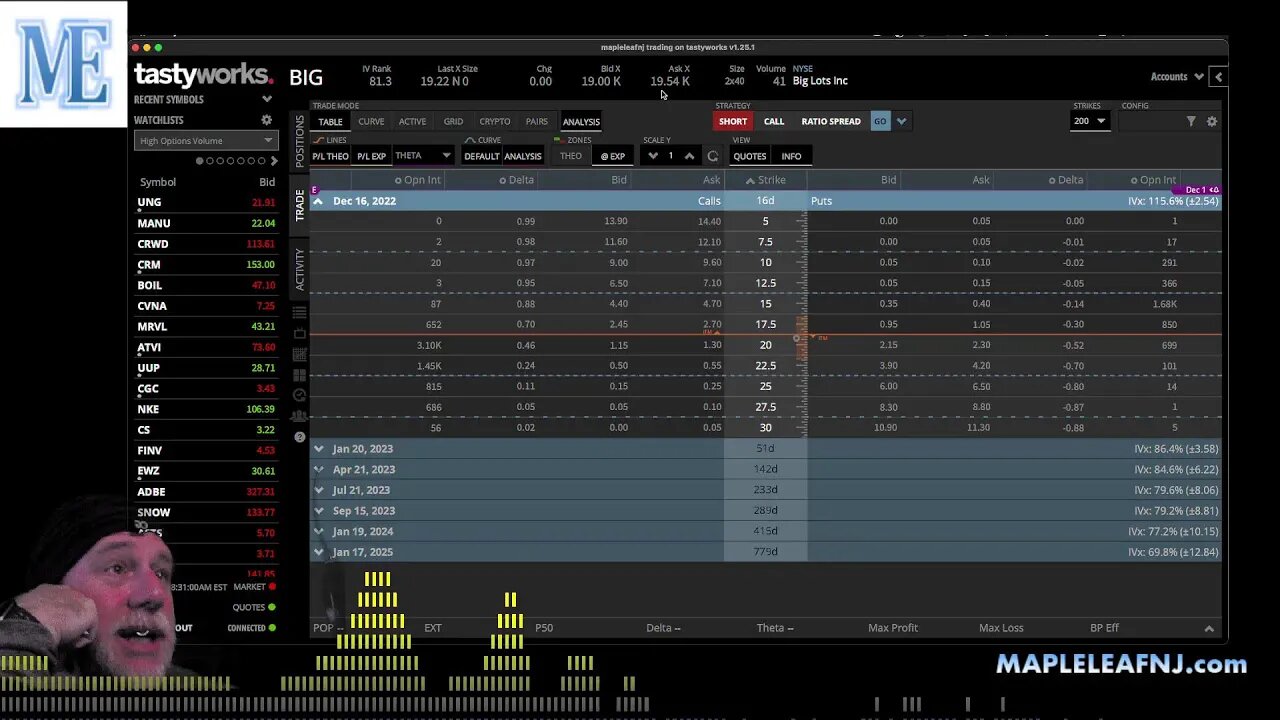Screen dimensions: 1280x720
Task: Expand the Jul 21, 2023 expiration
Action: [318, 490]
